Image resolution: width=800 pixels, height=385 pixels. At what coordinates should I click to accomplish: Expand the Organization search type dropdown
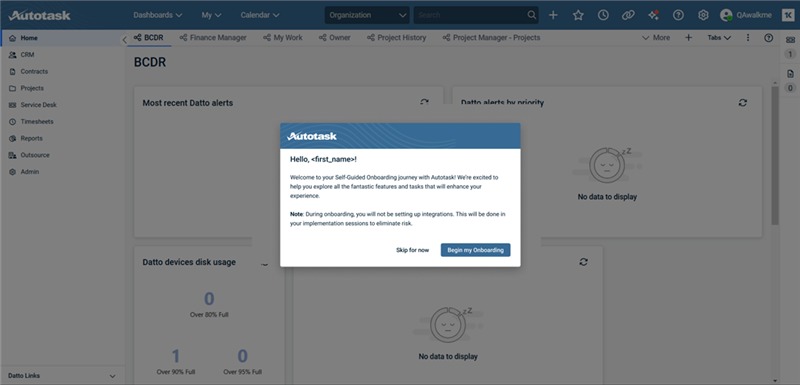[367, 15]
